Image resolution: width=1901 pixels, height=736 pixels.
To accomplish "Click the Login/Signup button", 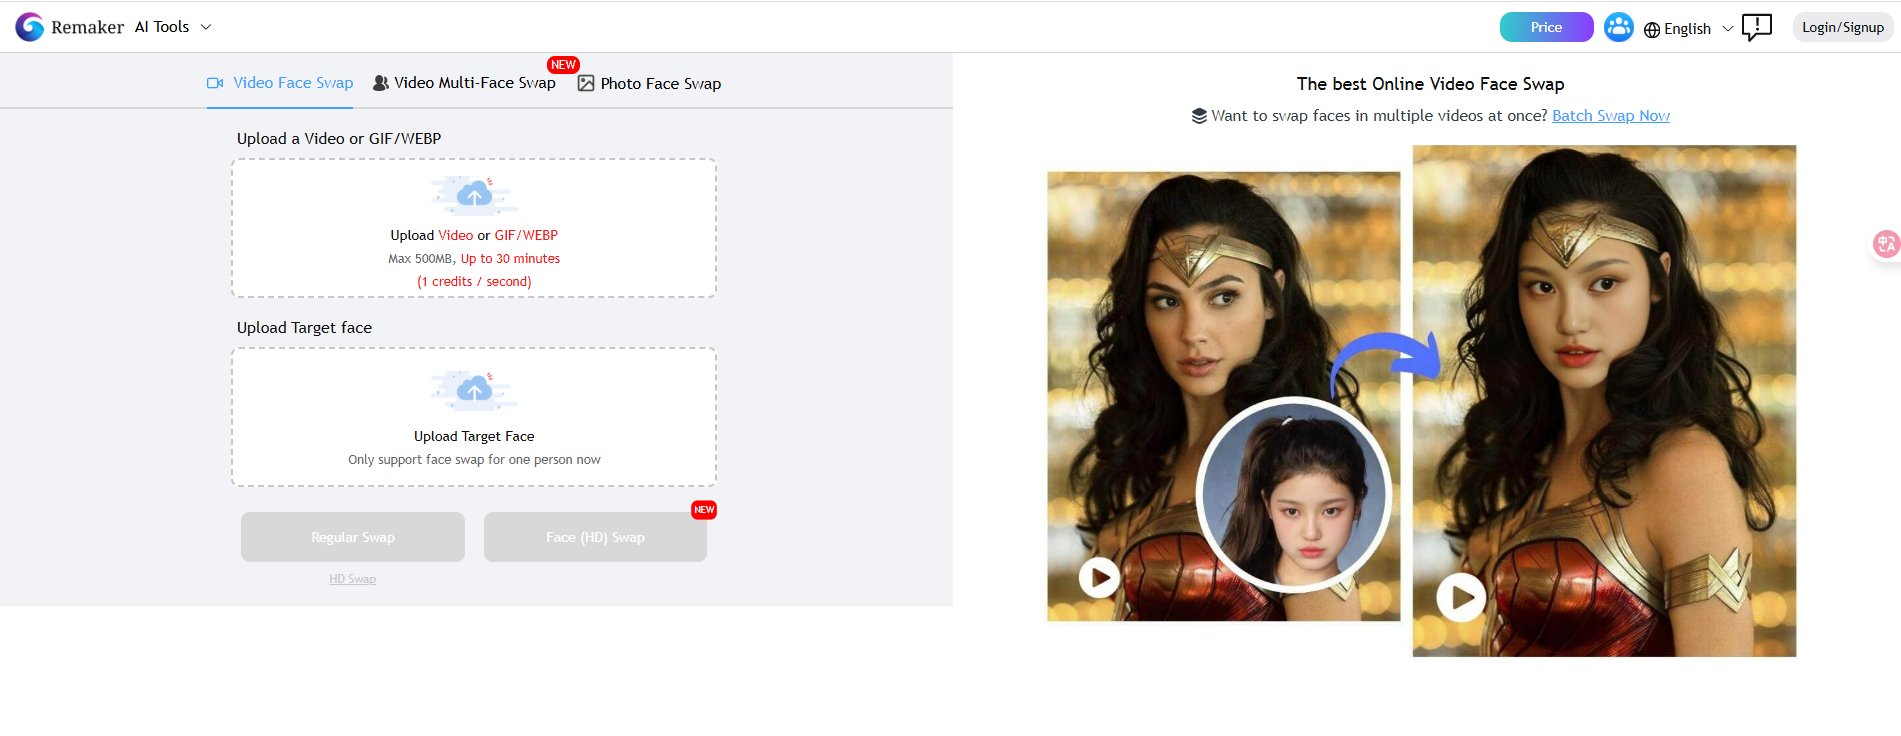I will [1842, 27].
